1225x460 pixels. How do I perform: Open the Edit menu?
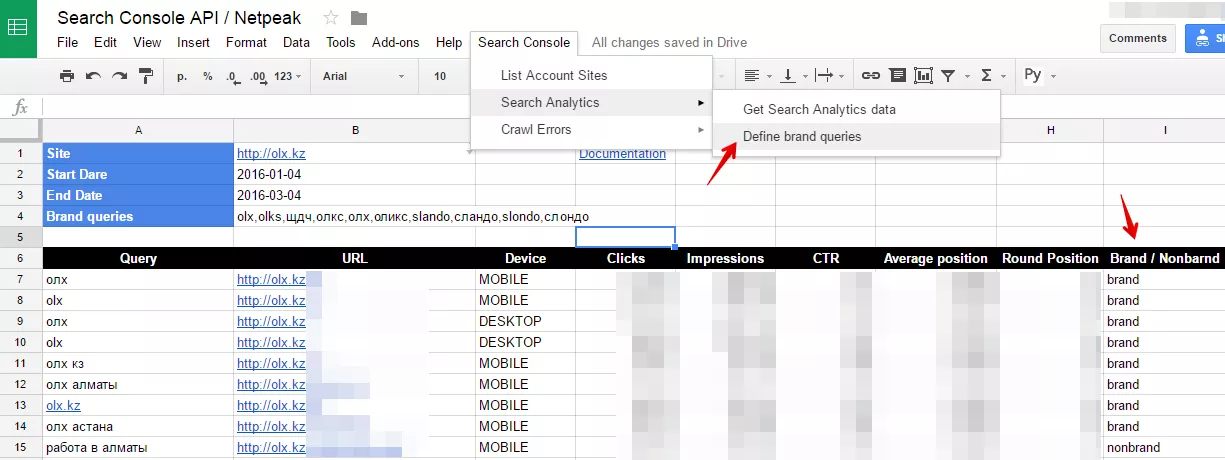[x=105, y=42]
